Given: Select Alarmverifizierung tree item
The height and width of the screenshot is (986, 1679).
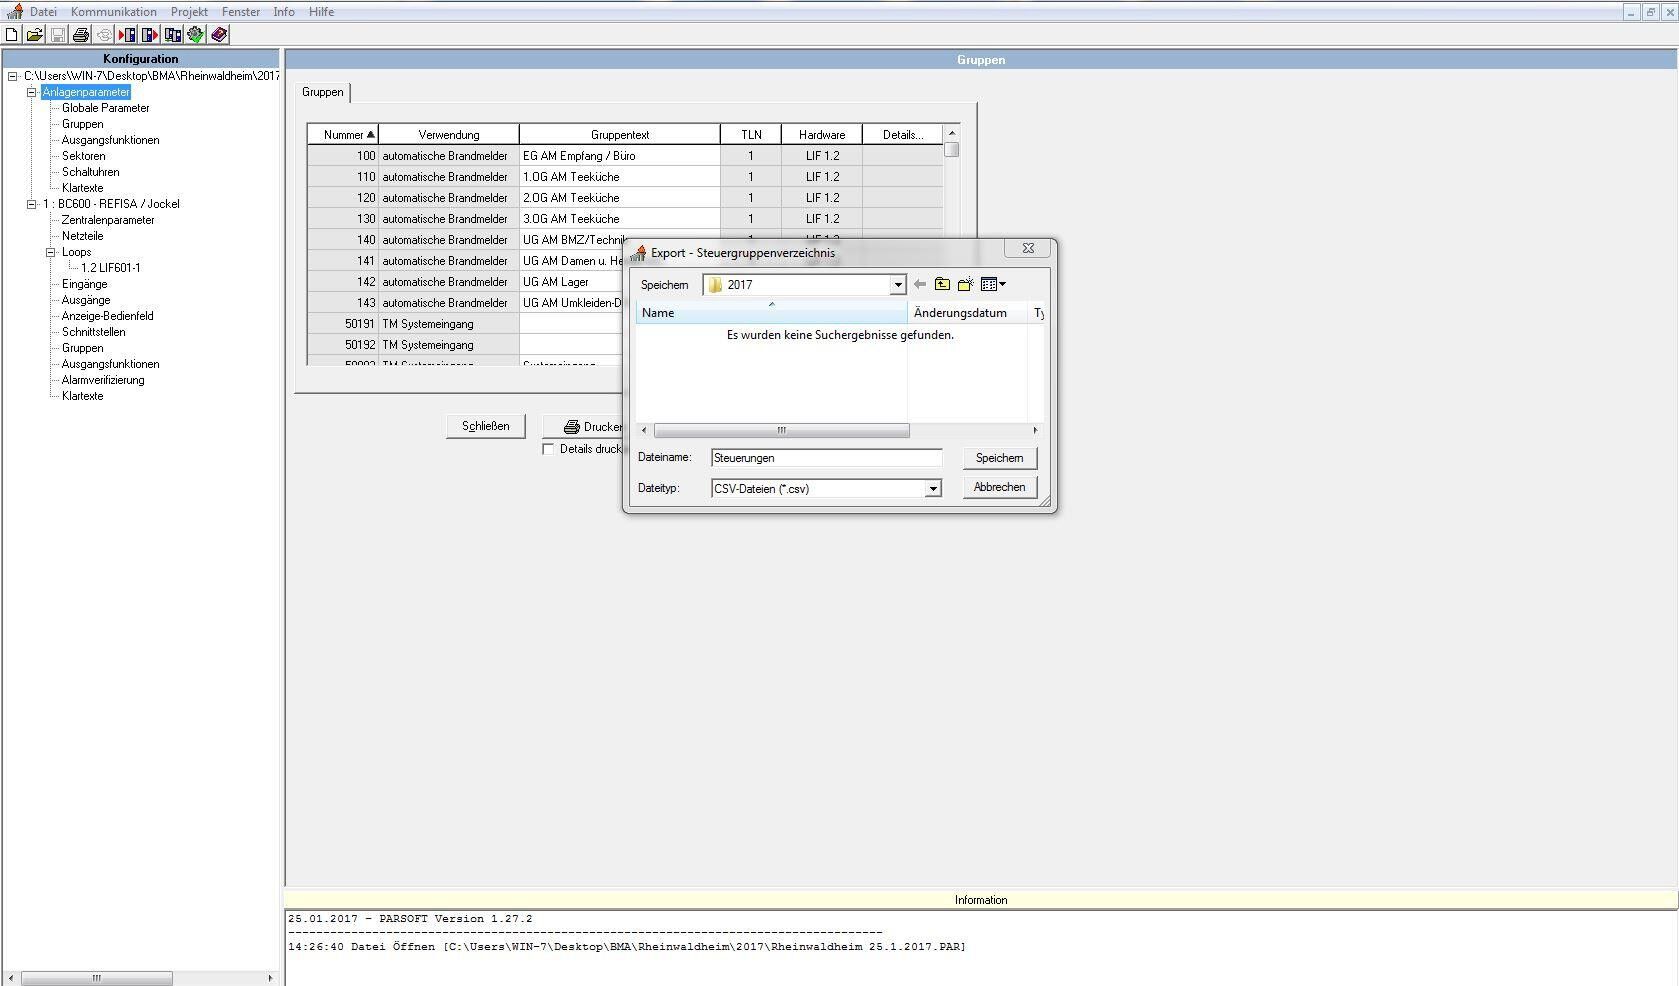Looking at the screenshot, I should 103,380.
